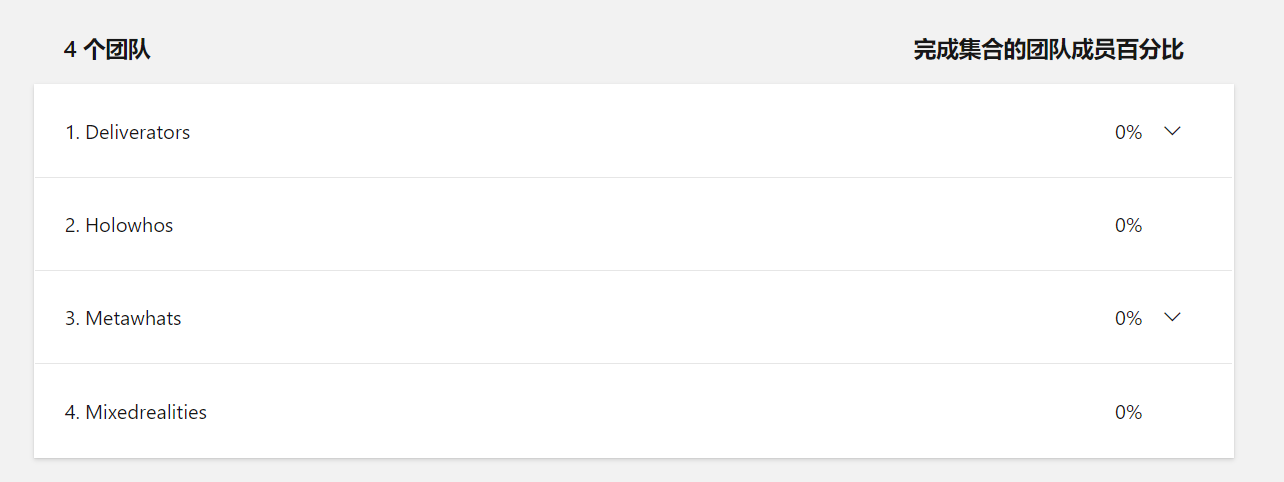Open the Metawhats team entry name
The height and width of the screenshot is (482, 1284).
coord(133,318)
